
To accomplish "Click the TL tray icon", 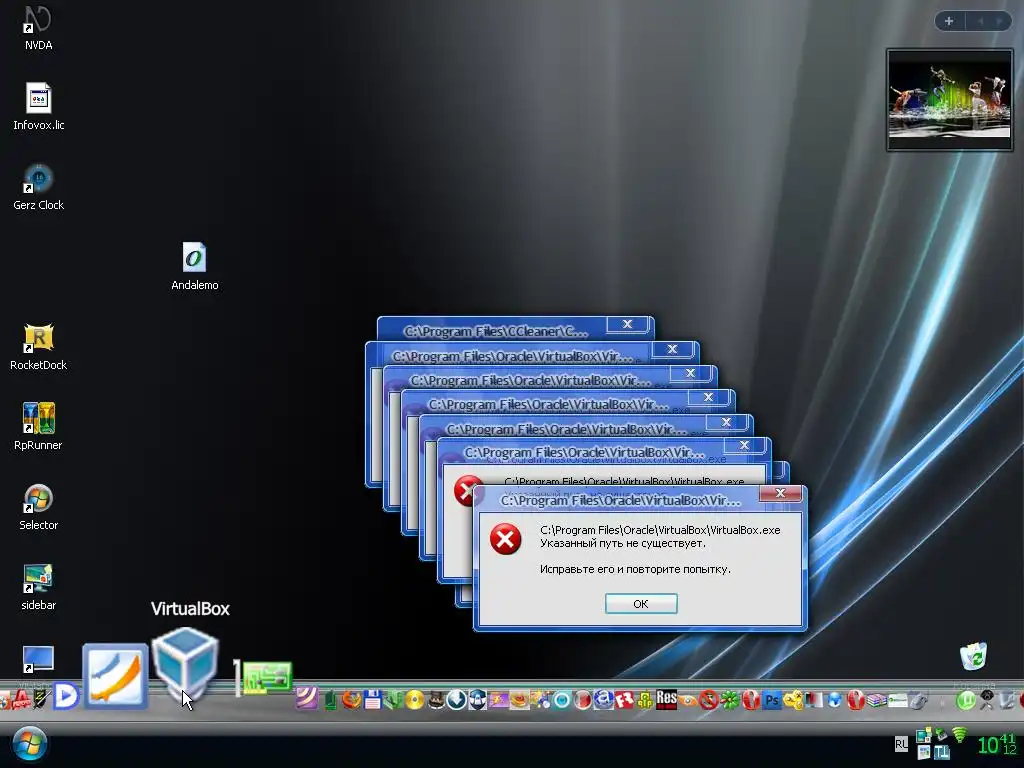I will 942,752.
